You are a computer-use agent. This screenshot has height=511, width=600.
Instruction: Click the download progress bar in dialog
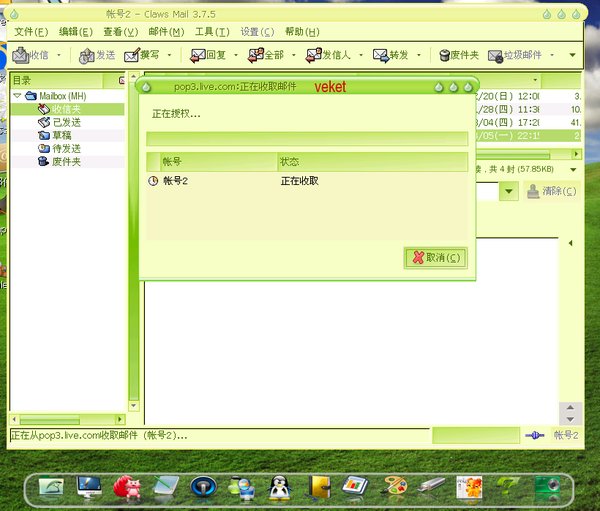click(x=307, y=139)
